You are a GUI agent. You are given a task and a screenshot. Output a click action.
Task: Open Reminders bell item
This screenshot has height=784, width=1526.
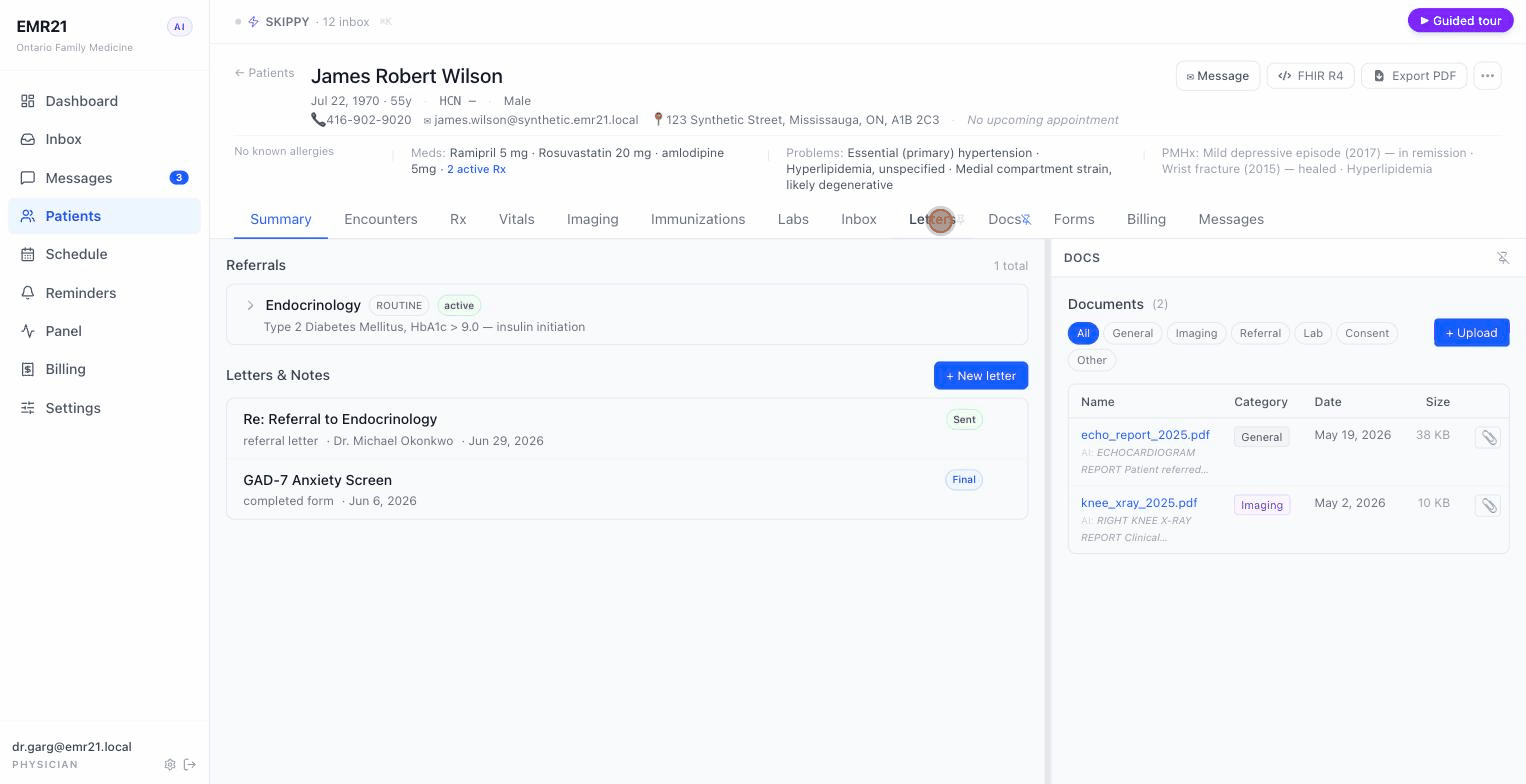104,293
